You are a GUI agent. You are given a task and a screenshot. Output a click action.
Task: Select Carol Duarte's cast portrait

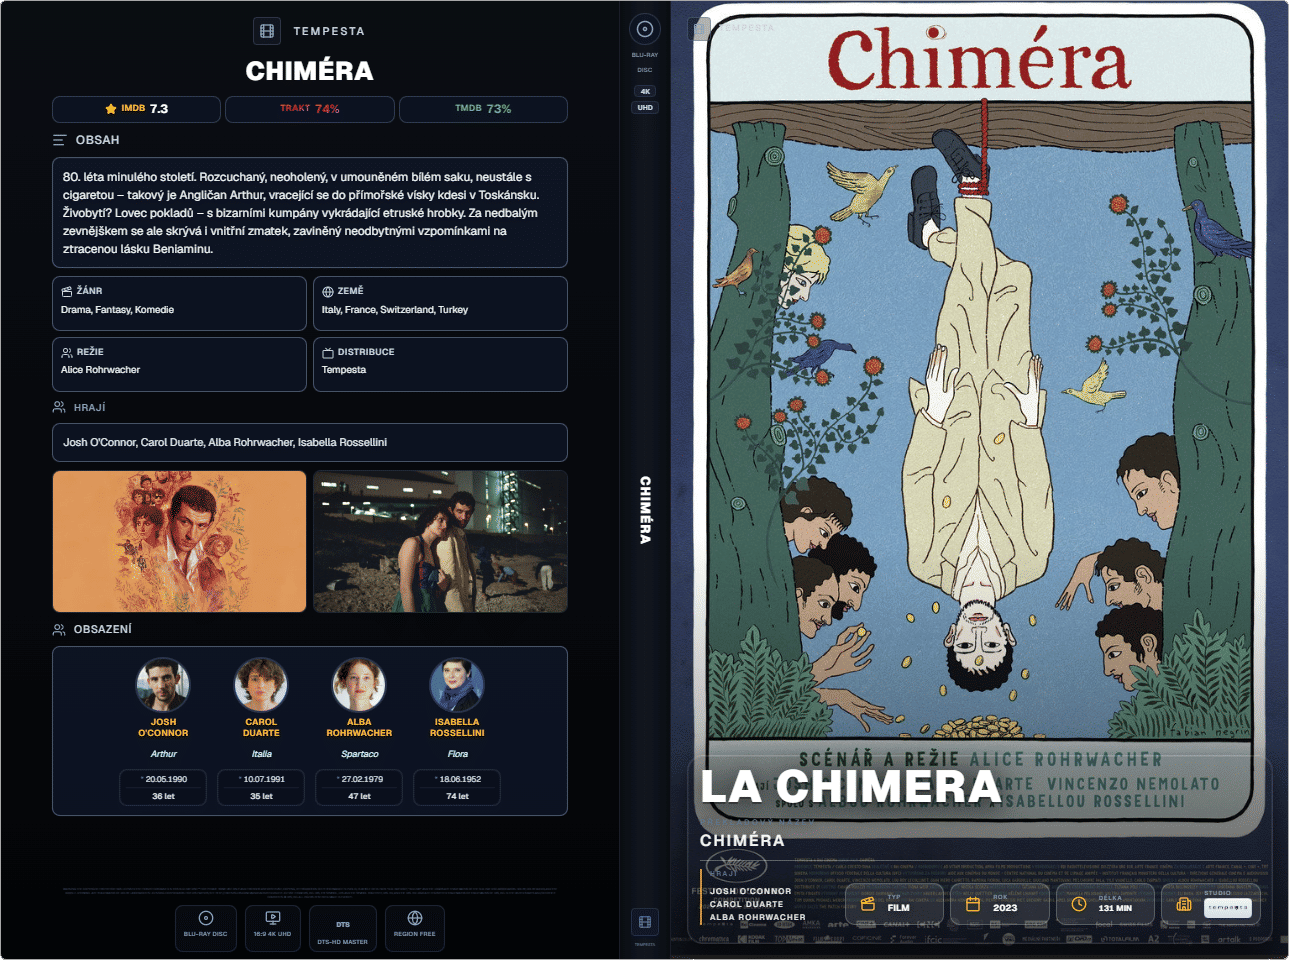click(261, 685)
